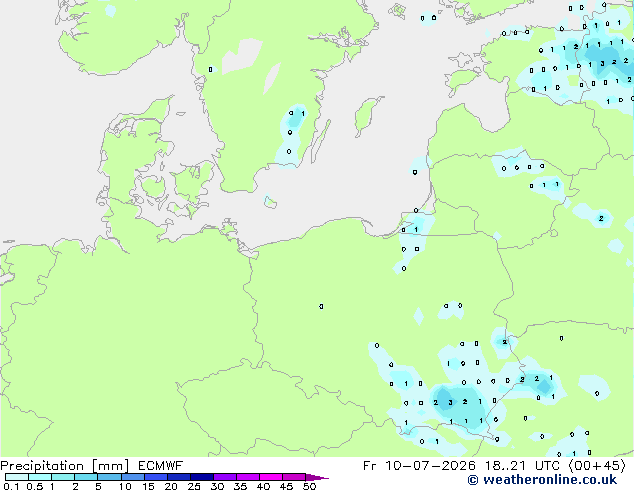The image size is (634, 490).
Task: Click the 25–30 mm dark navy legend swatch
Action: tap(201, 477)
